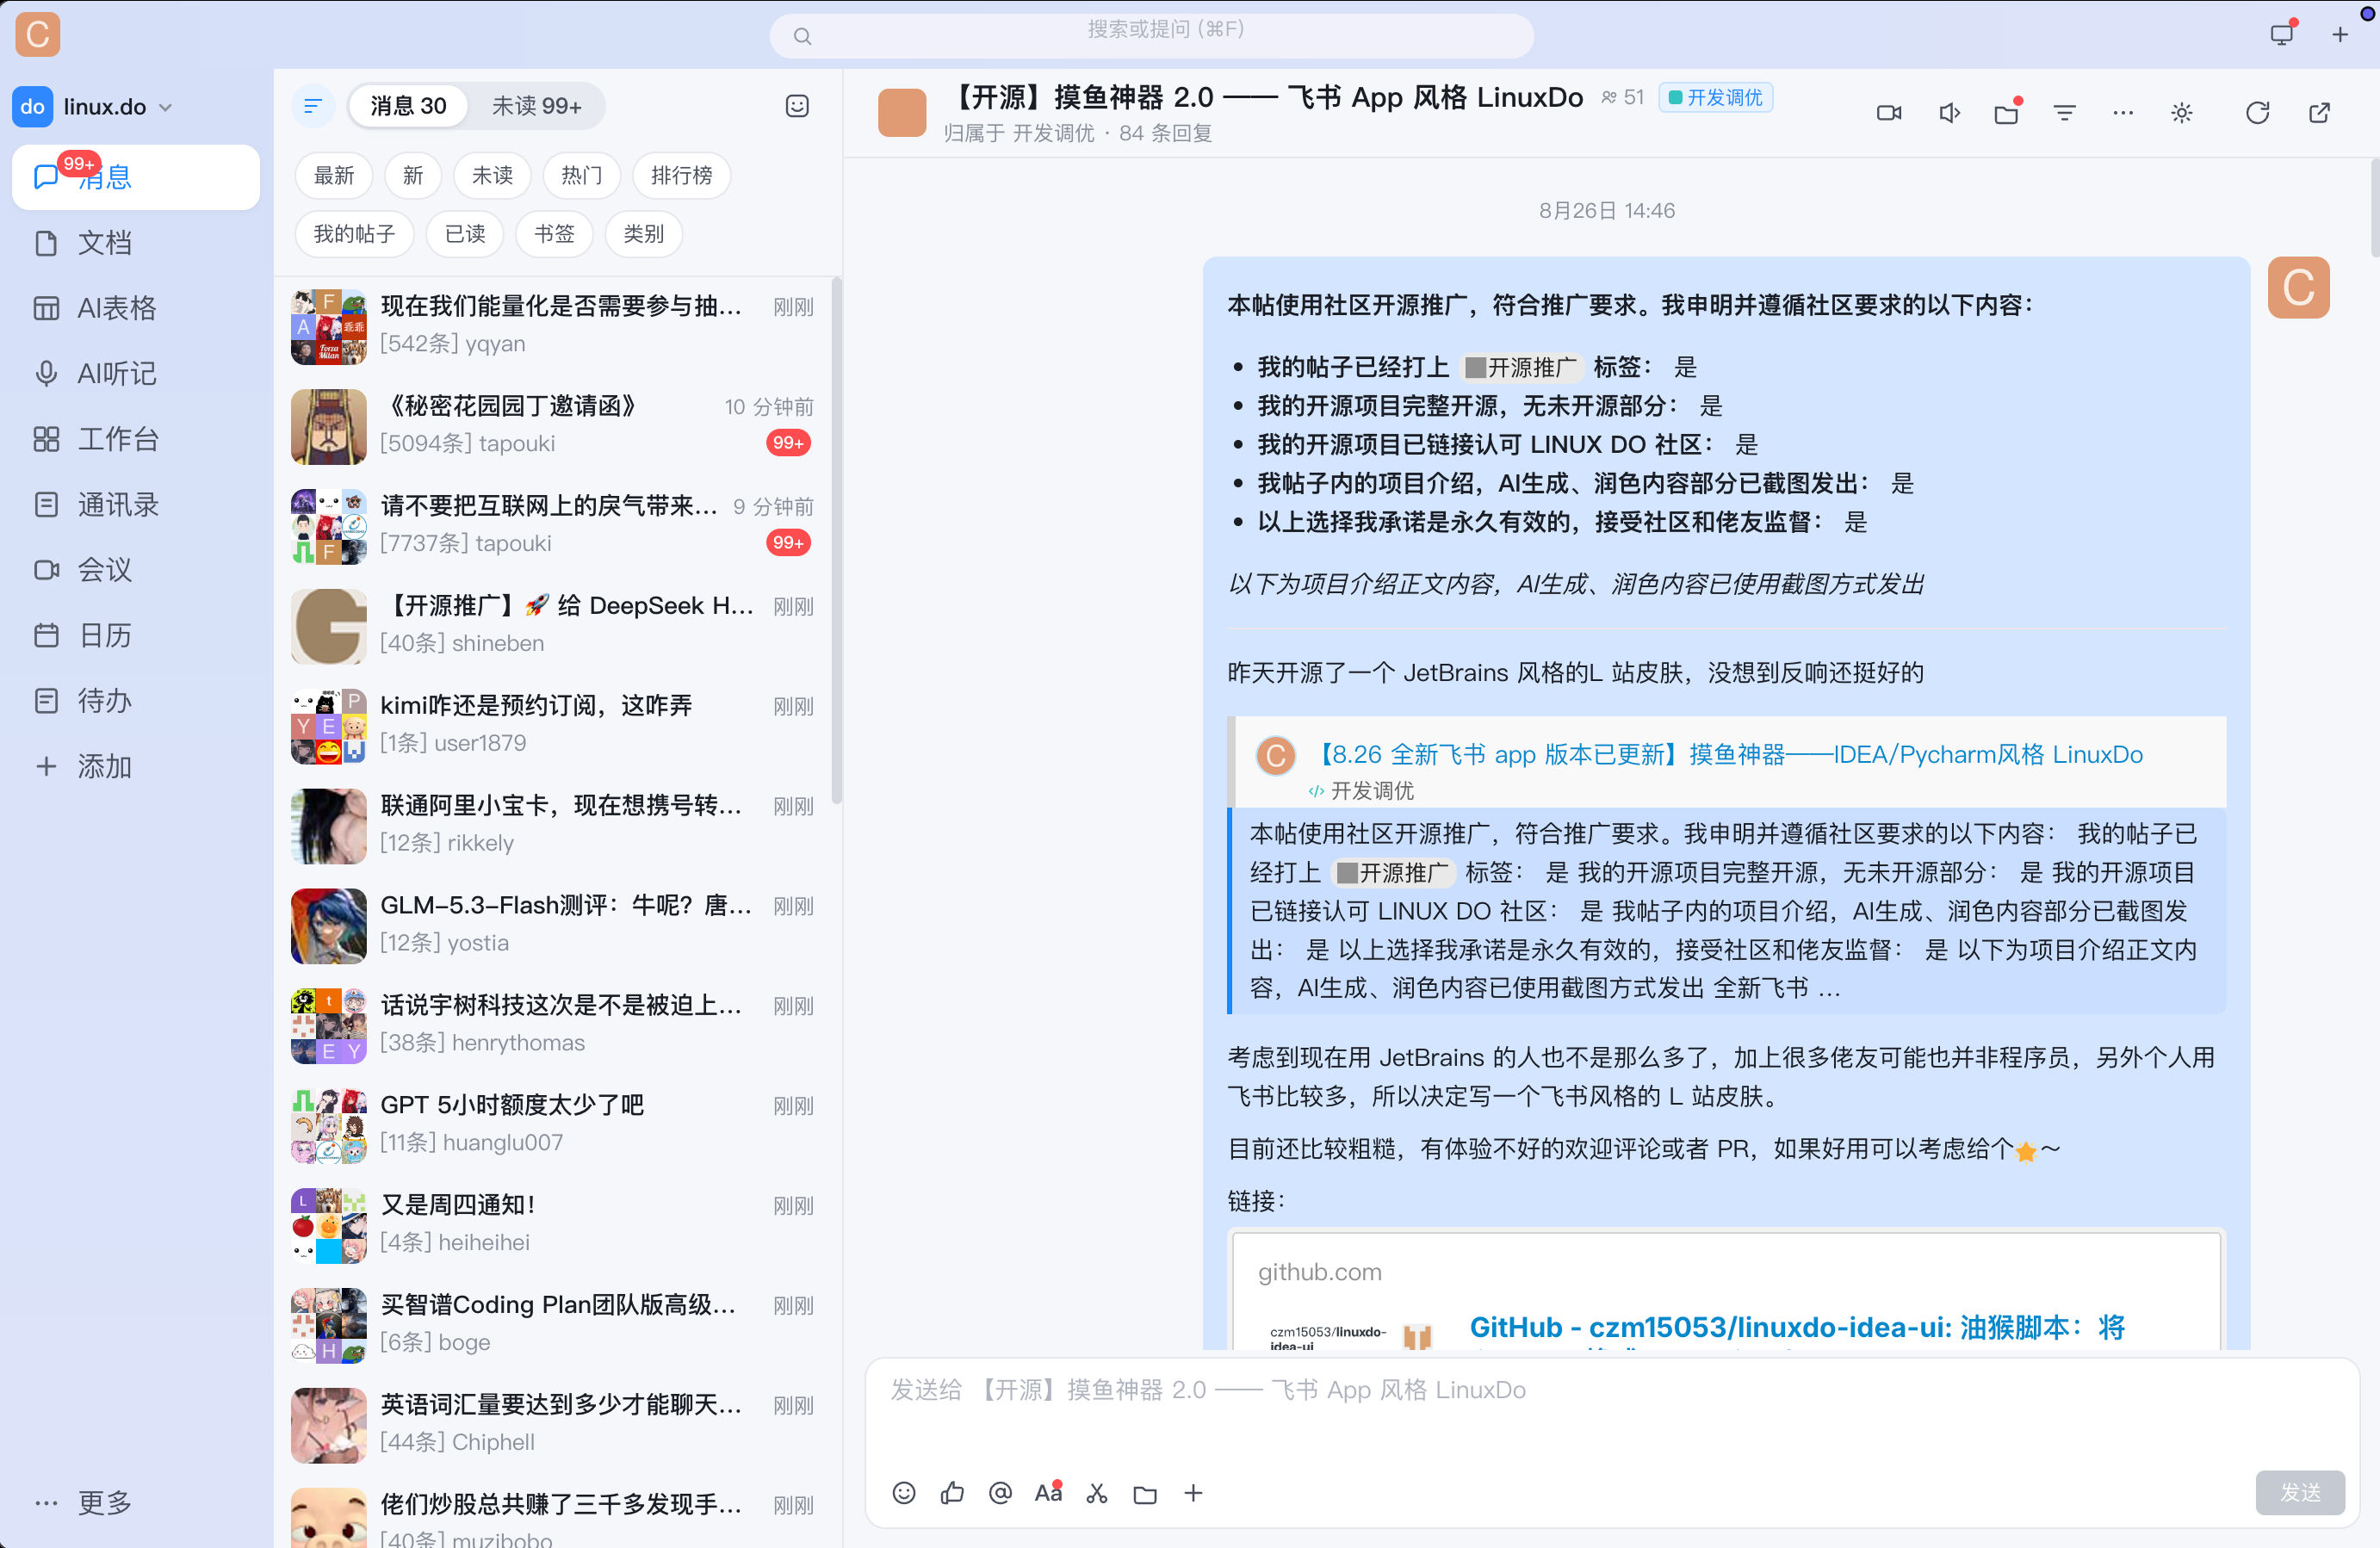Open the three-dot more menu in header
The image size is (2380, 1548).
pyautogui.click(x=2123, y=113)
